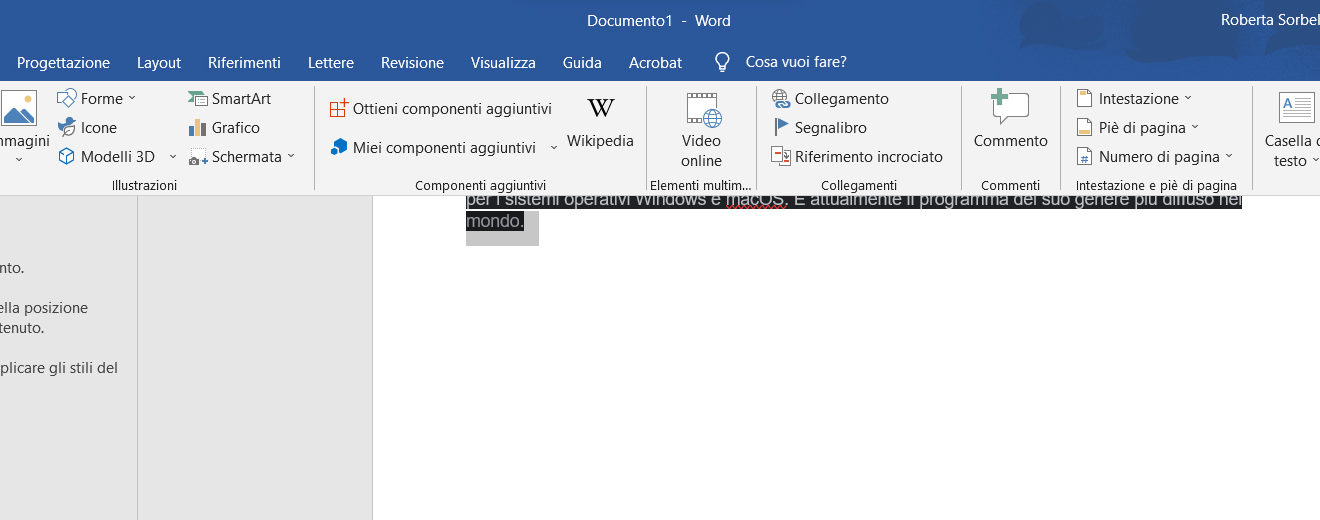Click the misspelled word macOS in document
This screenshot has height=520, width=1320.
757,199
